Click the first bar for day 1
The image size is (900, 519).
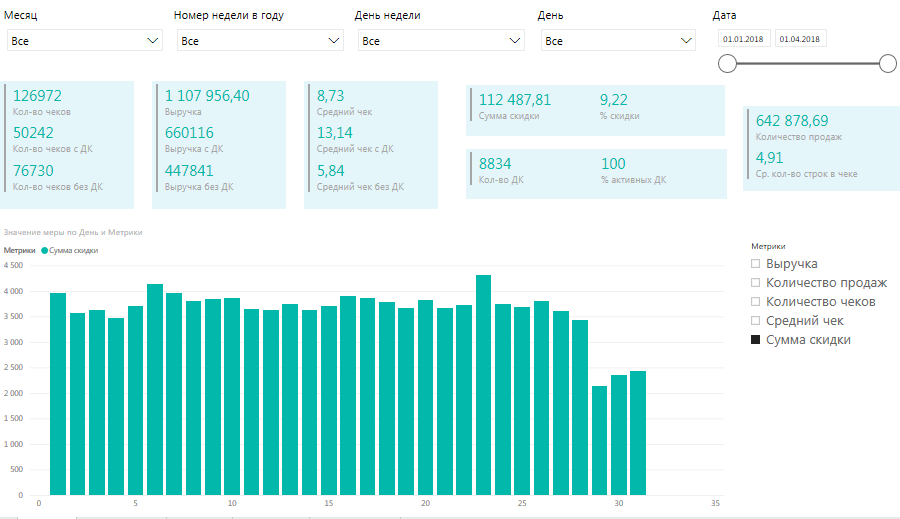tap(58, 394)
